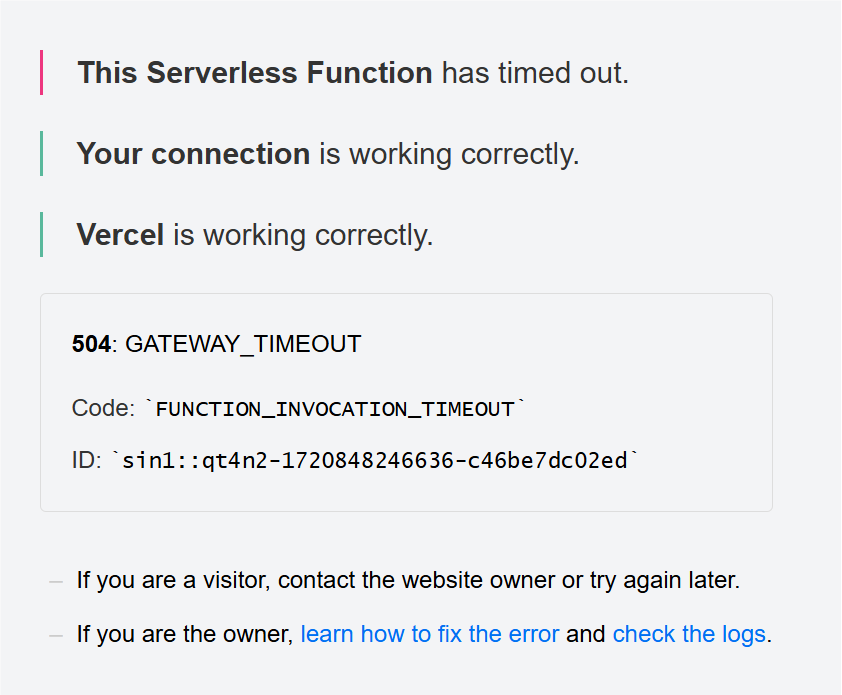Image resolution: width=842 pixels, height=695 pixels.
Task: Click the green status bar beside Vercel
Action: pyautogui.click(x=41, y=235)
